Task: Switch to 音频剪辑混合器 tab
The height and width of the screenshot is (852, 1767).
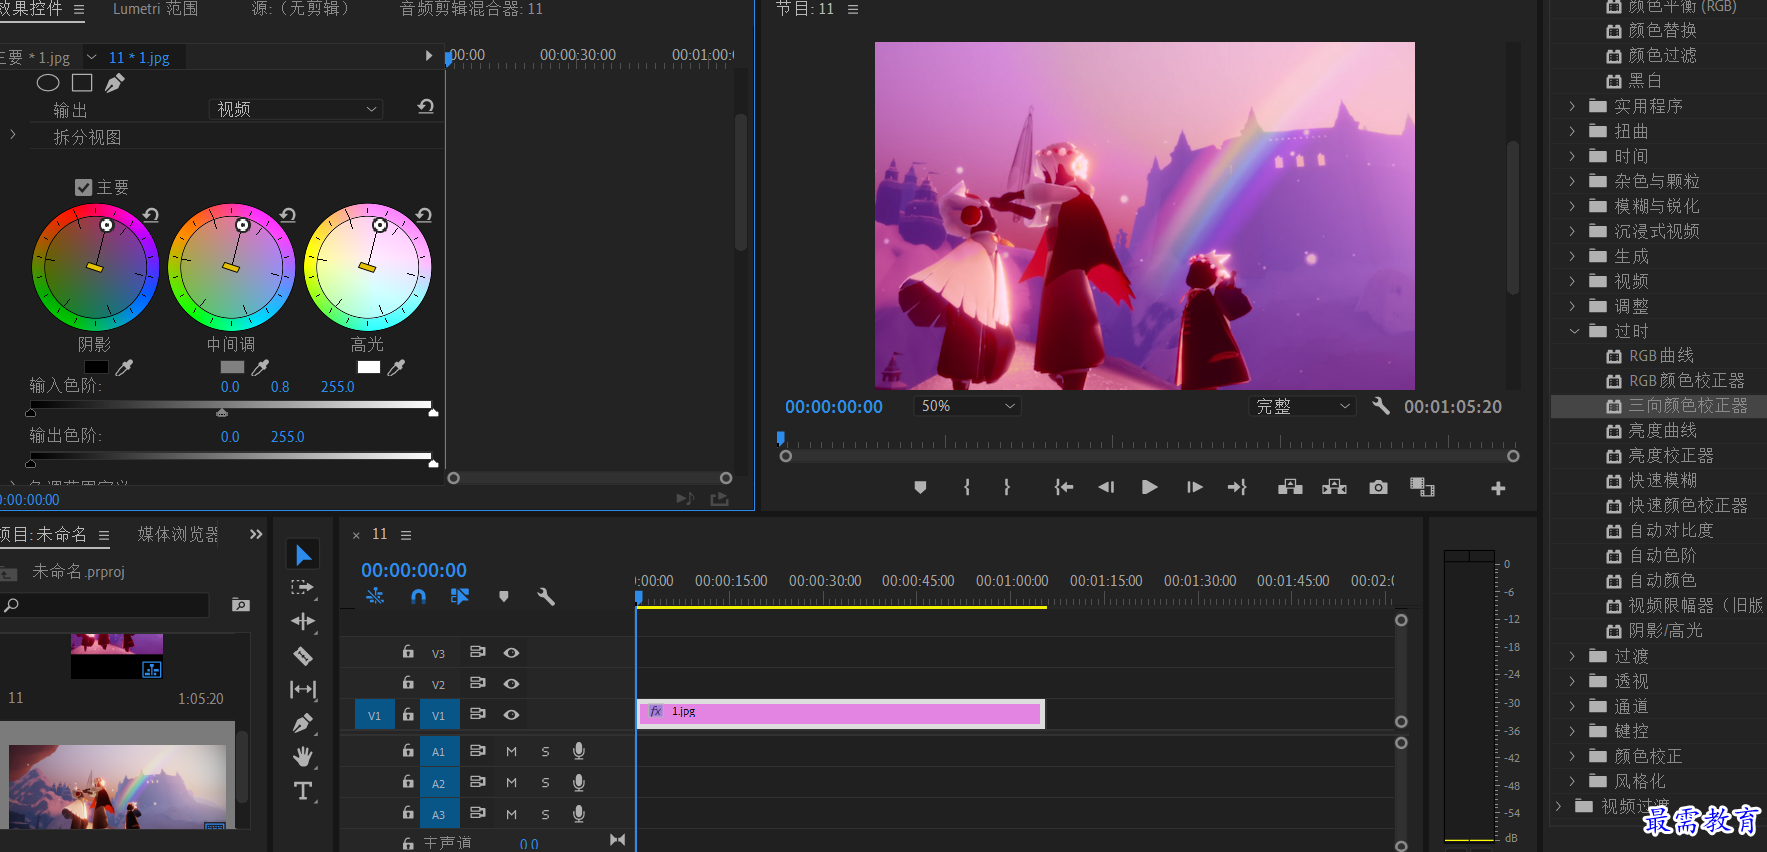Action: pos(471,9)
